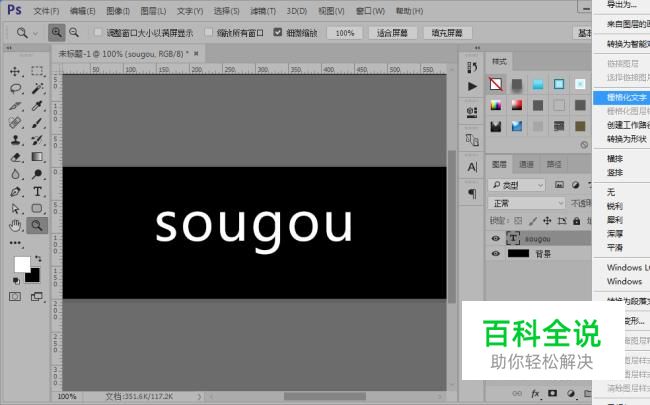Open the 文件(F) menu
Screen dimensions: 650x405
coord(46,11)
